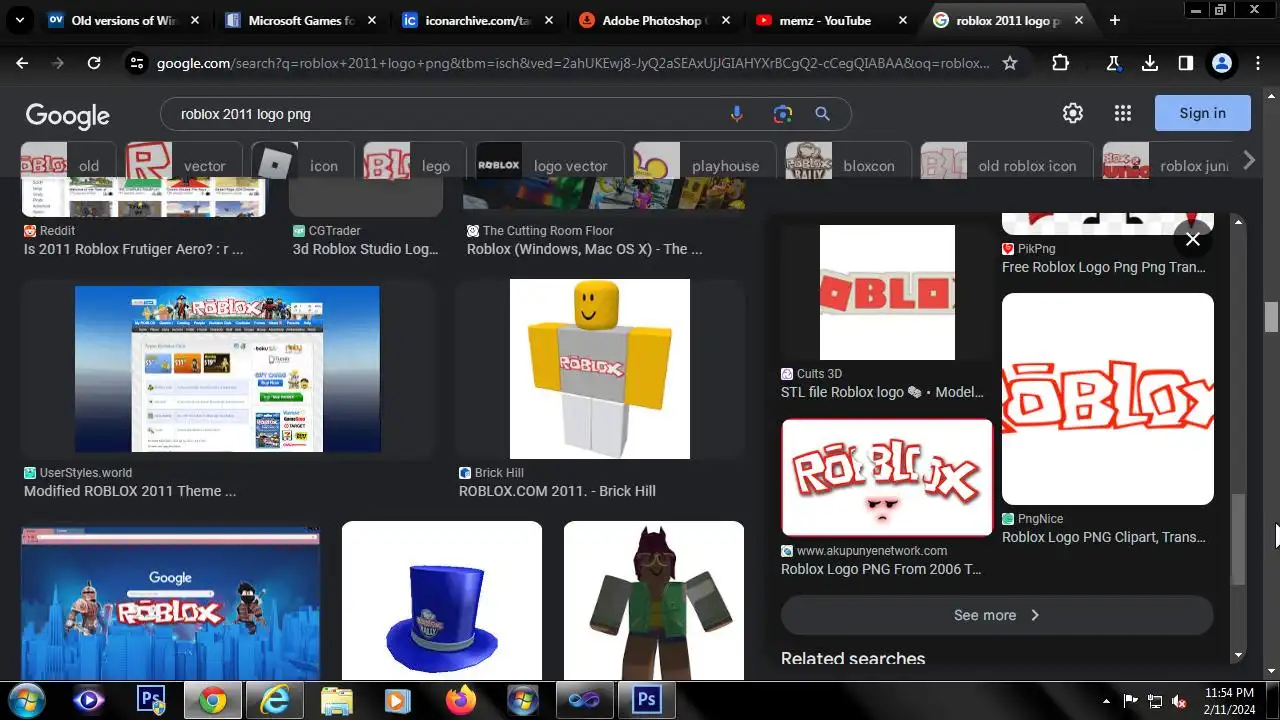Image resolution: width=1280 pixels, height=720 pixels.
Task: Filter results by old roblox icon chip
Action: coord(1006,163)
